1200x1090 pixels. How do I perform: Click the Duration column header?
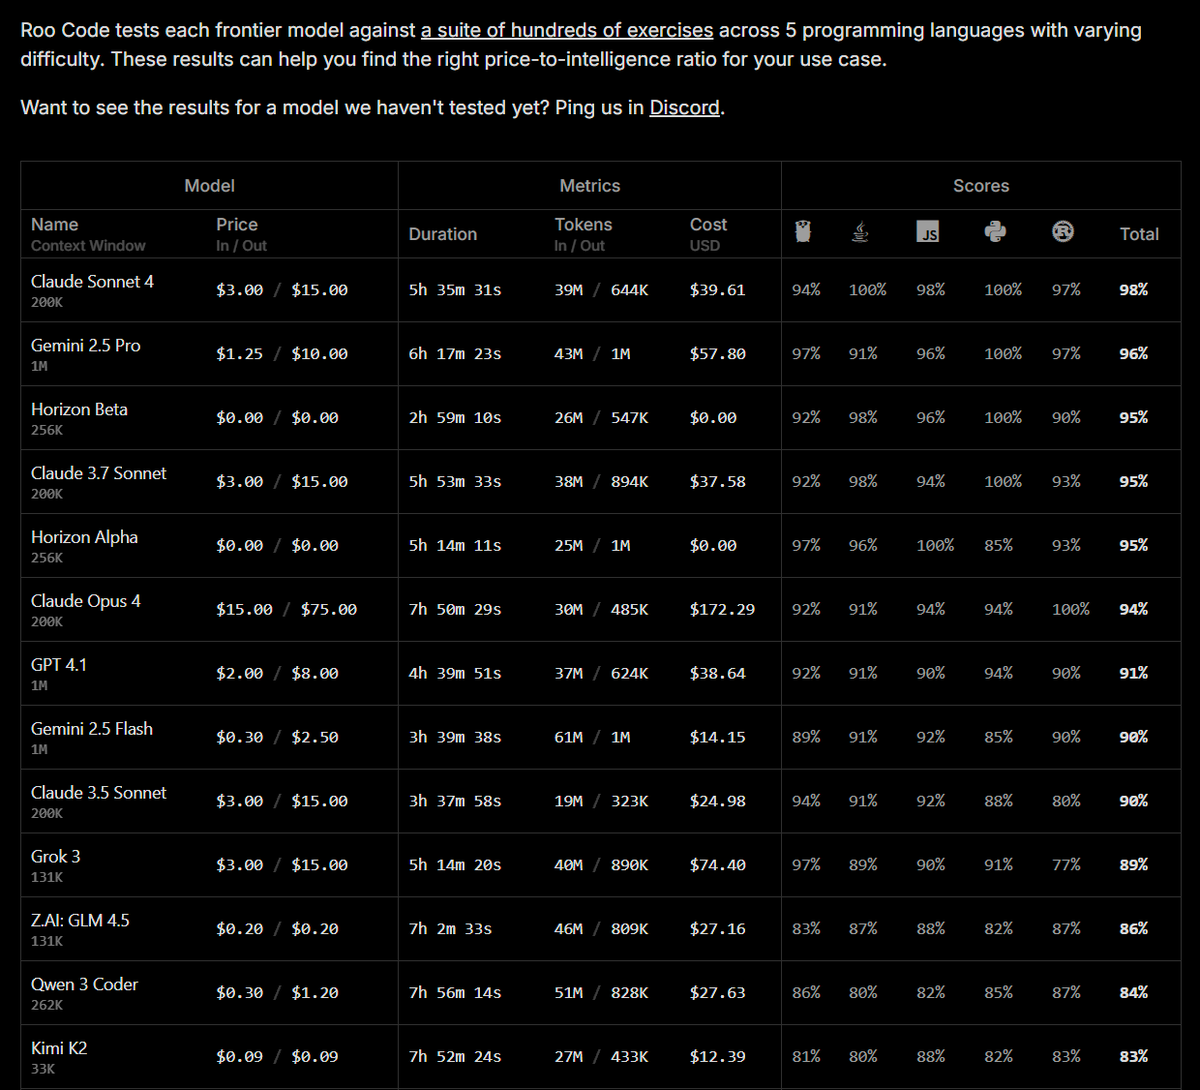[443, 234]
